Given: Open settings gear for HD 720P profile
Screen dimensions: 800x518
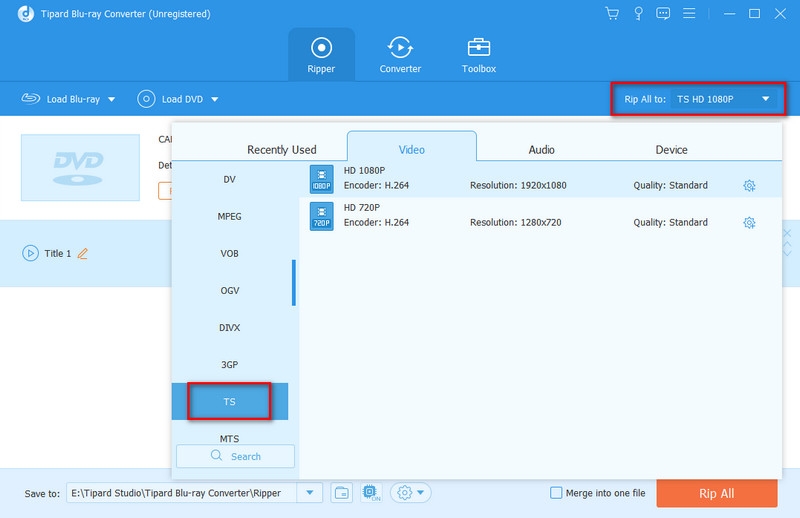Looking at the screenshot, I should [x=749, y=223].
